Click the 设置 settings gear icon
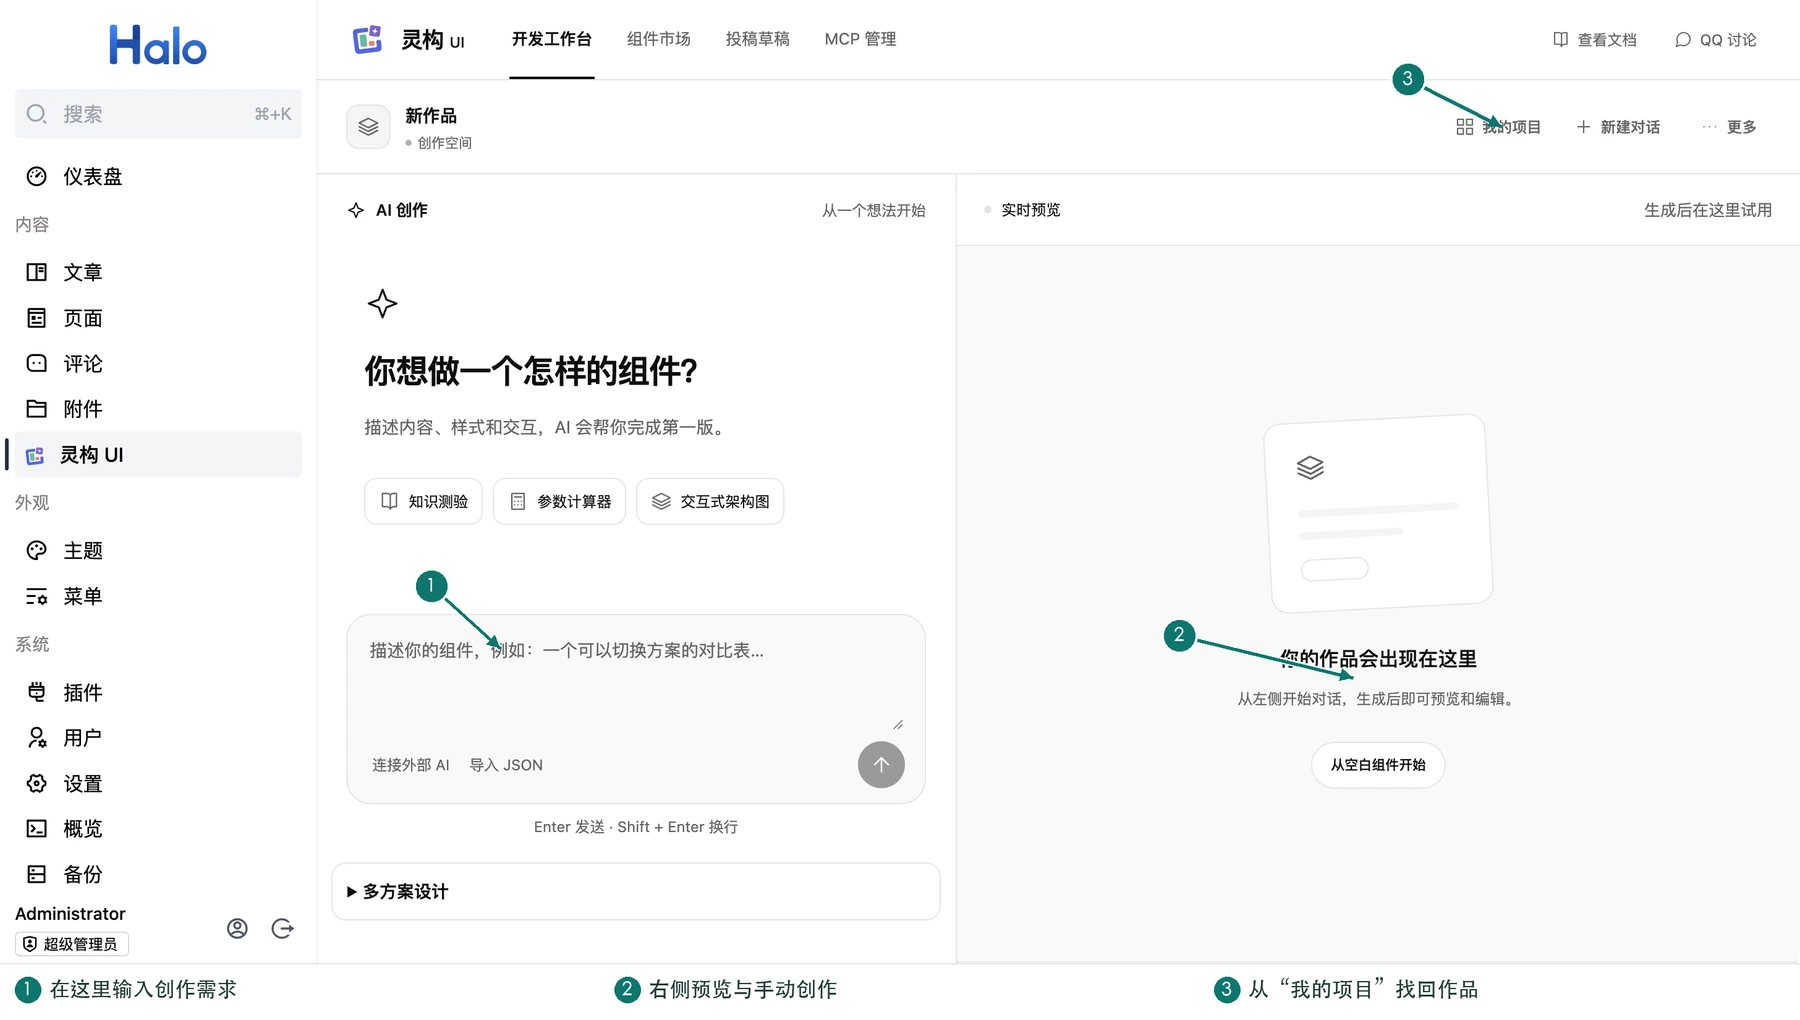The image size is (1800, 1020). pyautogui.click(x=37, y=784)
